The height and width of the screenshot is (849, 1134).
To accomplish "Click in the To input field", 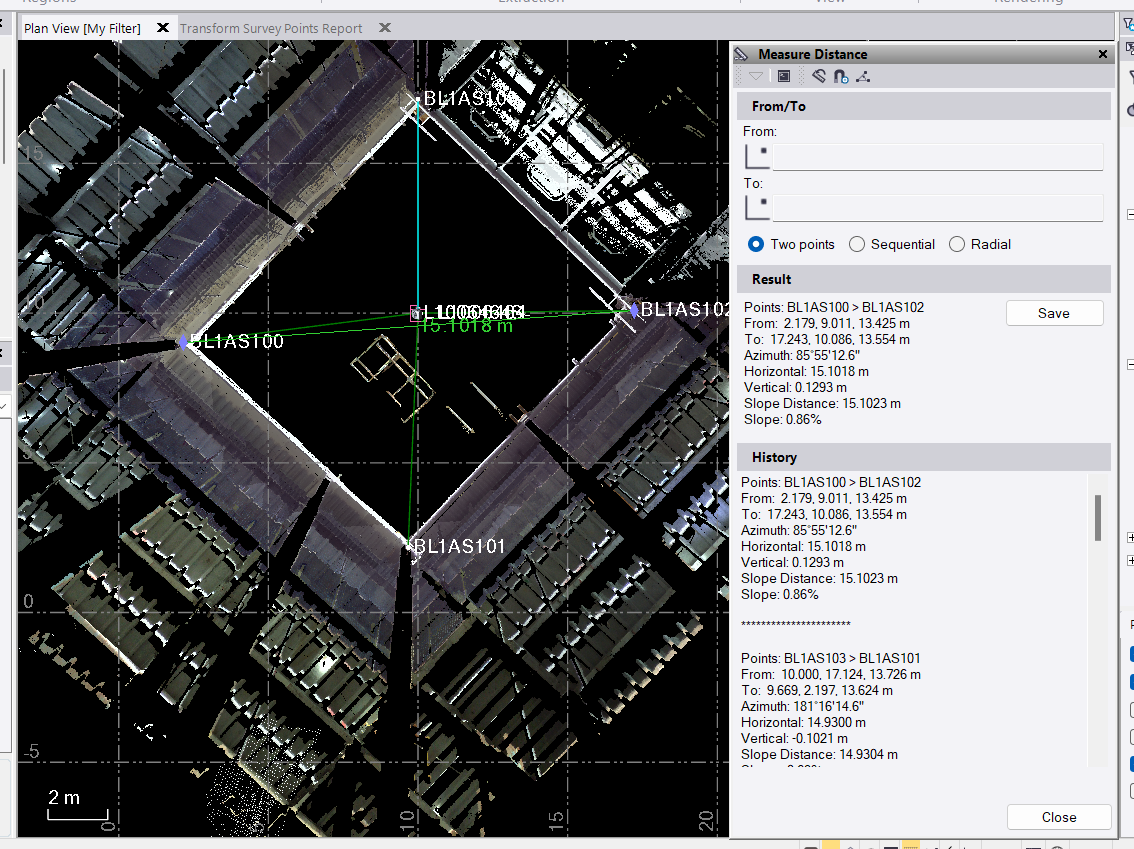I will pos(937,208).
